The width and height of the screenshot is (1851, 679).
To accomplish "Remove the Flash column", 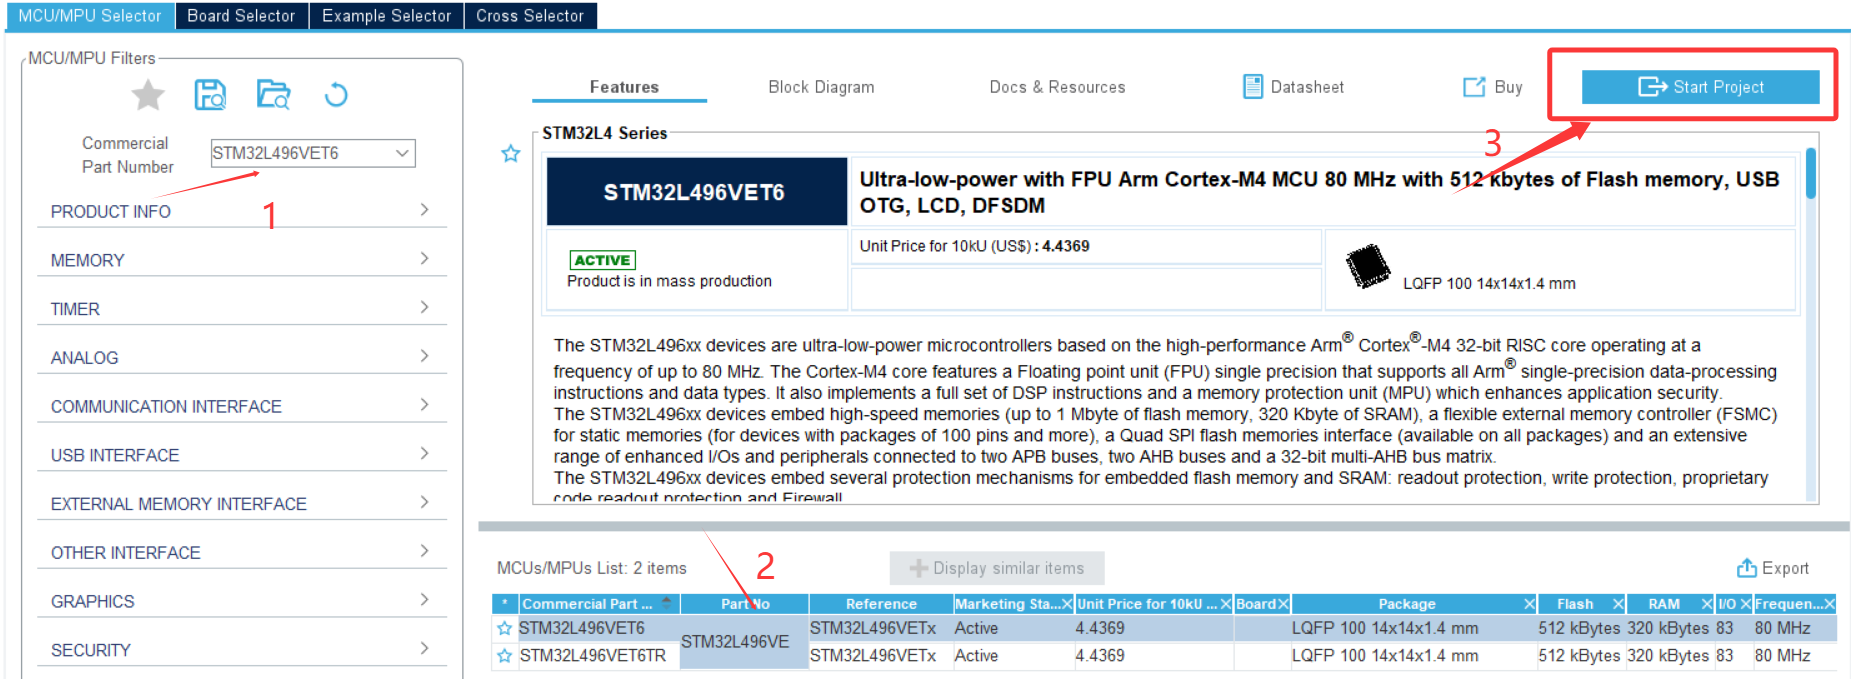I will pos(1618,604).
